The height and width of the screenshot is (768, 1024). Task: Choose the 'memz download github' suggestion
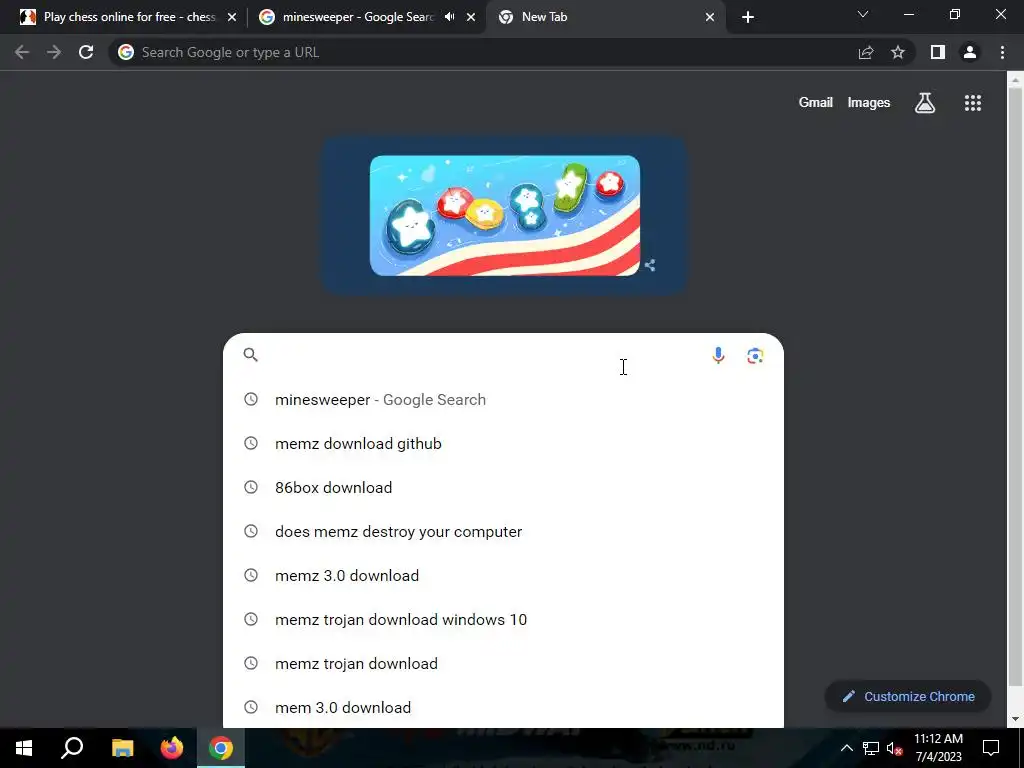503,443
